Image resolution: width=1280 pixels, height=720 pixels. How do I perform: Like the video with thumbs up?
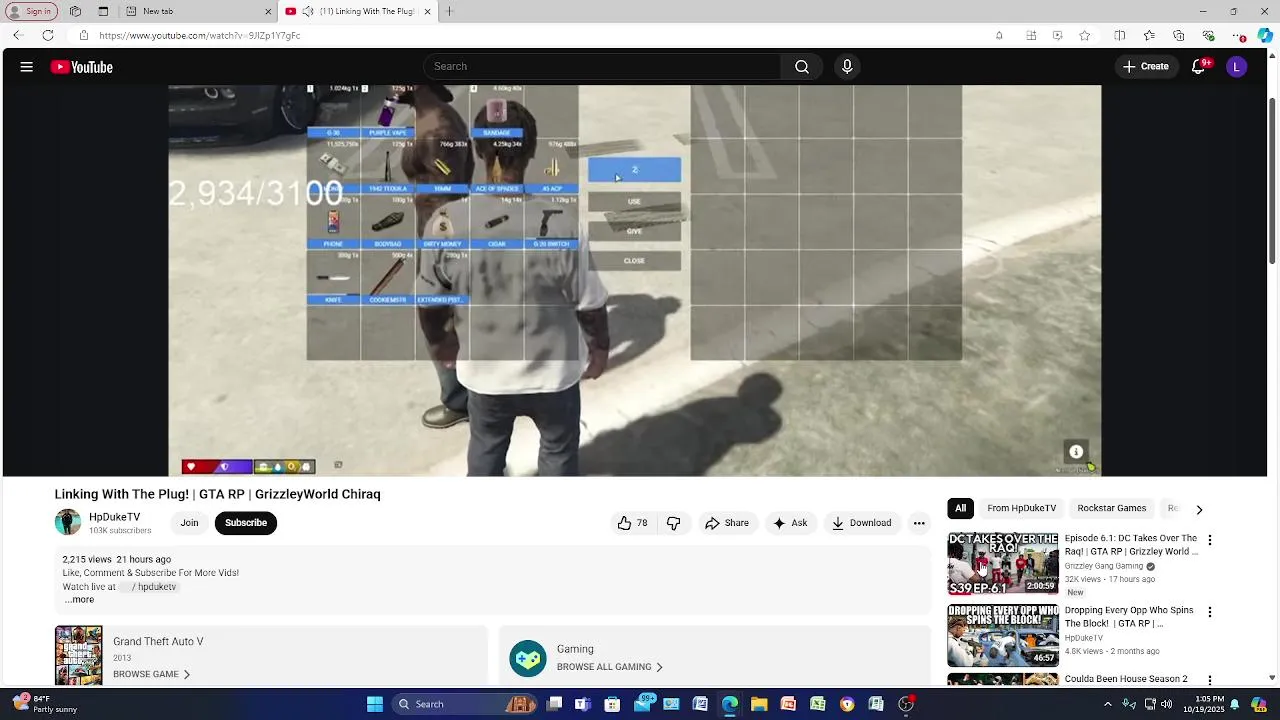click(632, 523)
